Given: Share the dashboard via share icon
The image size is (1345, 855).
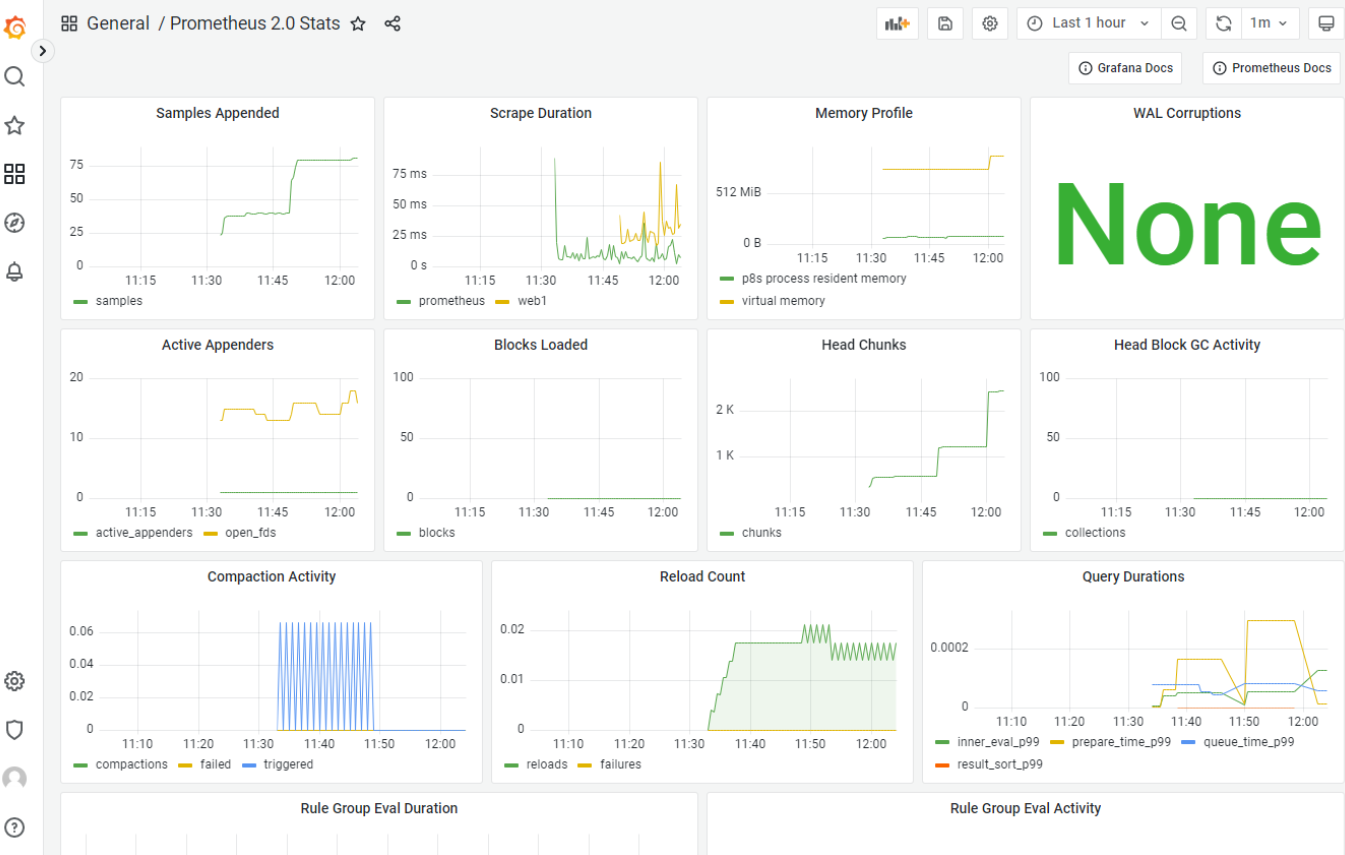Looking at the screenshot, I should [392, 24].
